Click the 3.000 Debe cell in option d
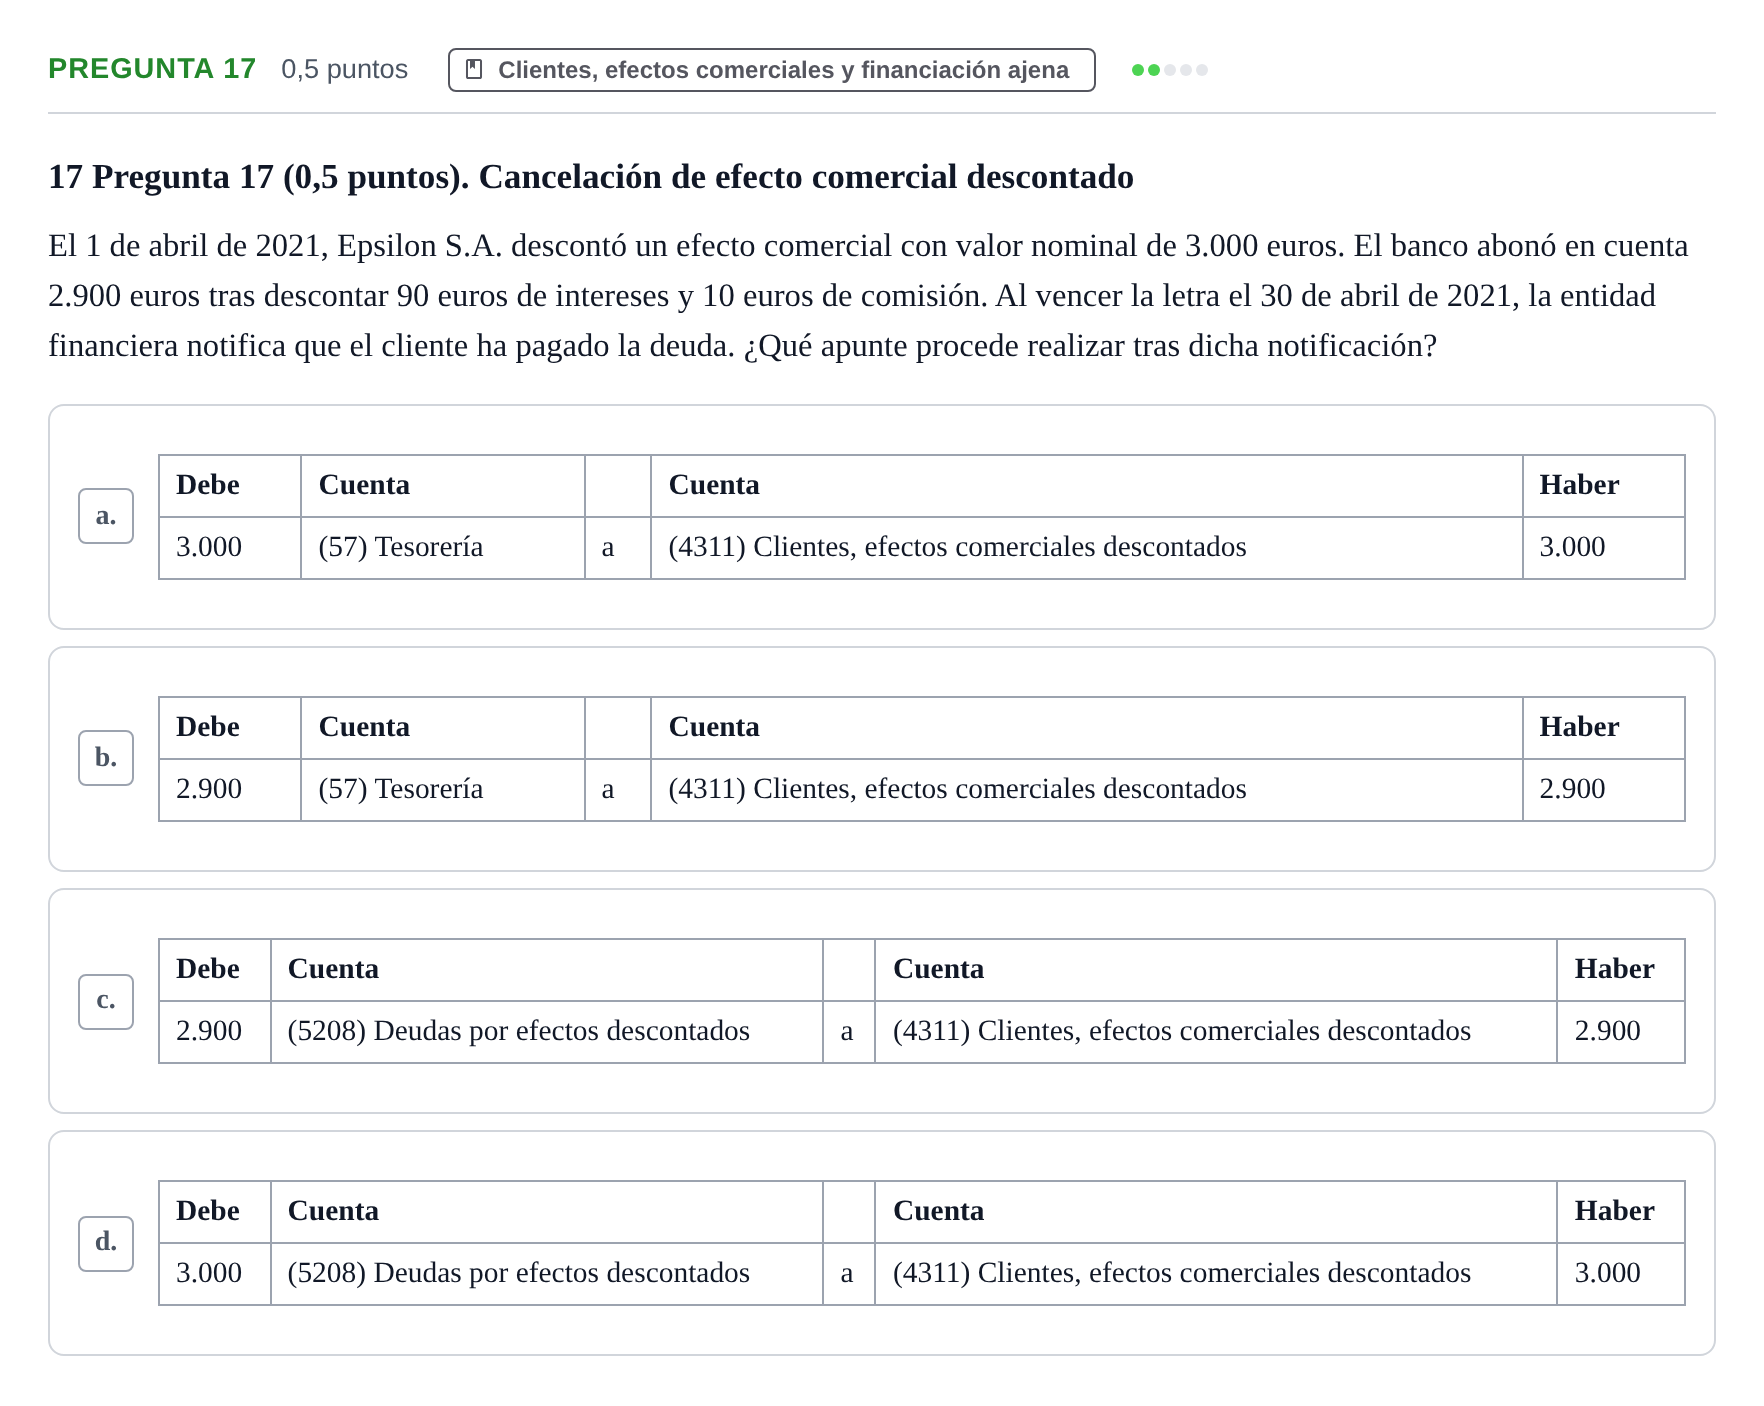Screen dimensions: 1764x1406 (215, 1273)
